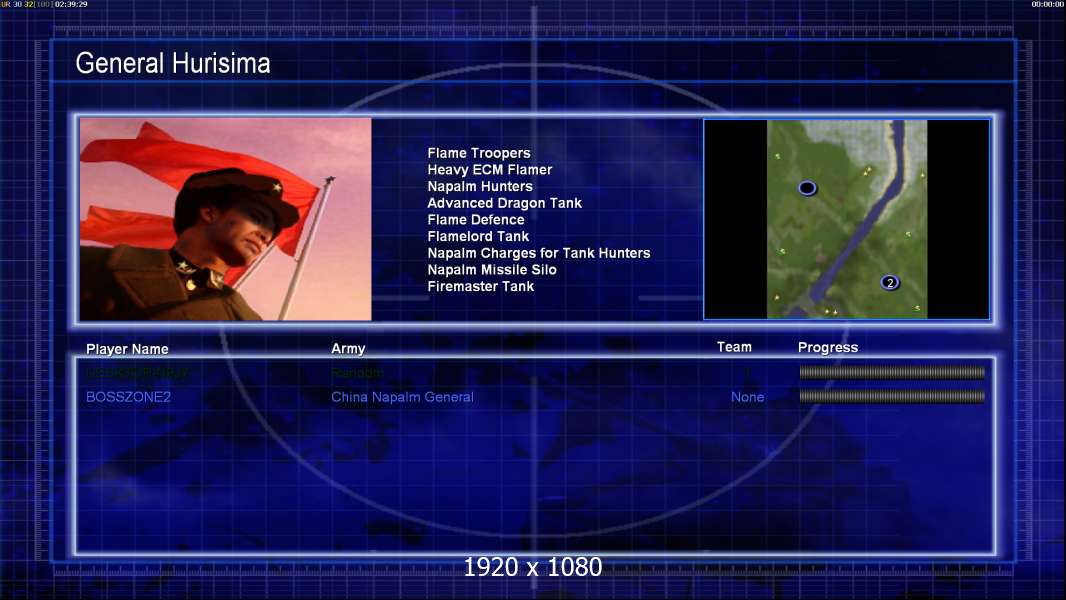Click Firemaster Tank entry

481,286
